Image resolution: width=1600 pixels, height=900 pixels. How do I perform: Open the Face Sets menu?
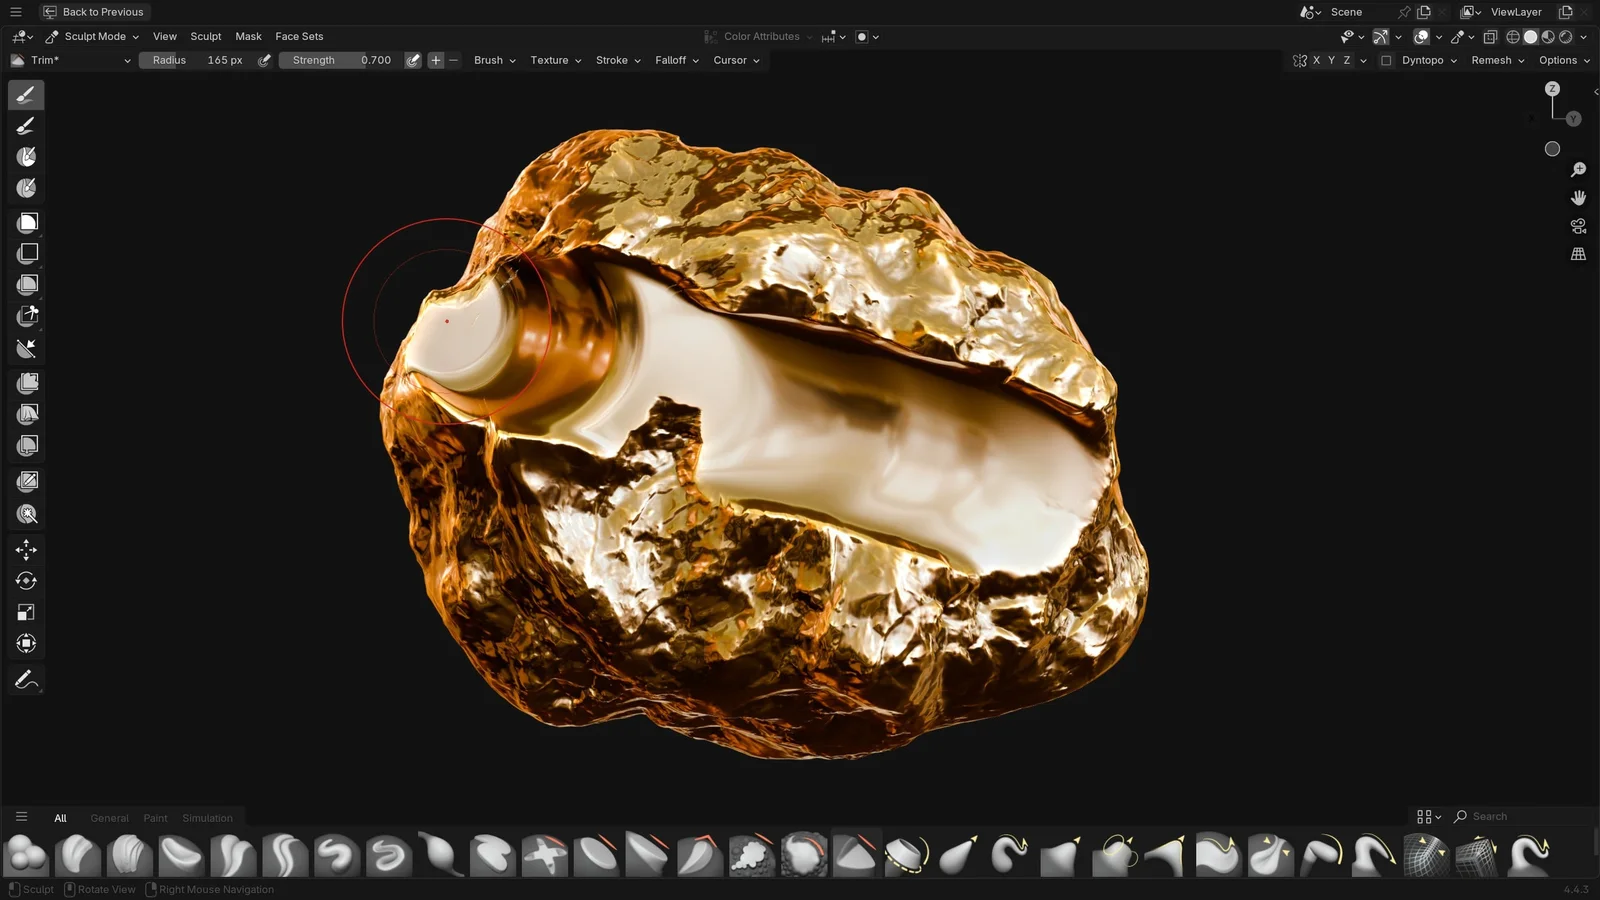299,36
